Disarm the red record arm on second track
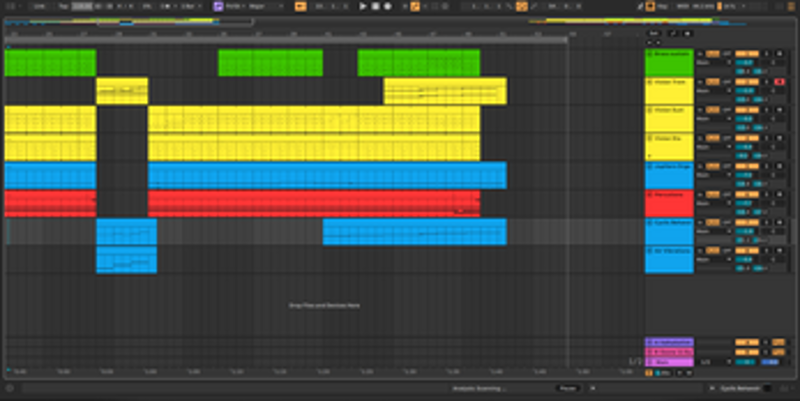800x401 pixels. (x=779, y=81)
